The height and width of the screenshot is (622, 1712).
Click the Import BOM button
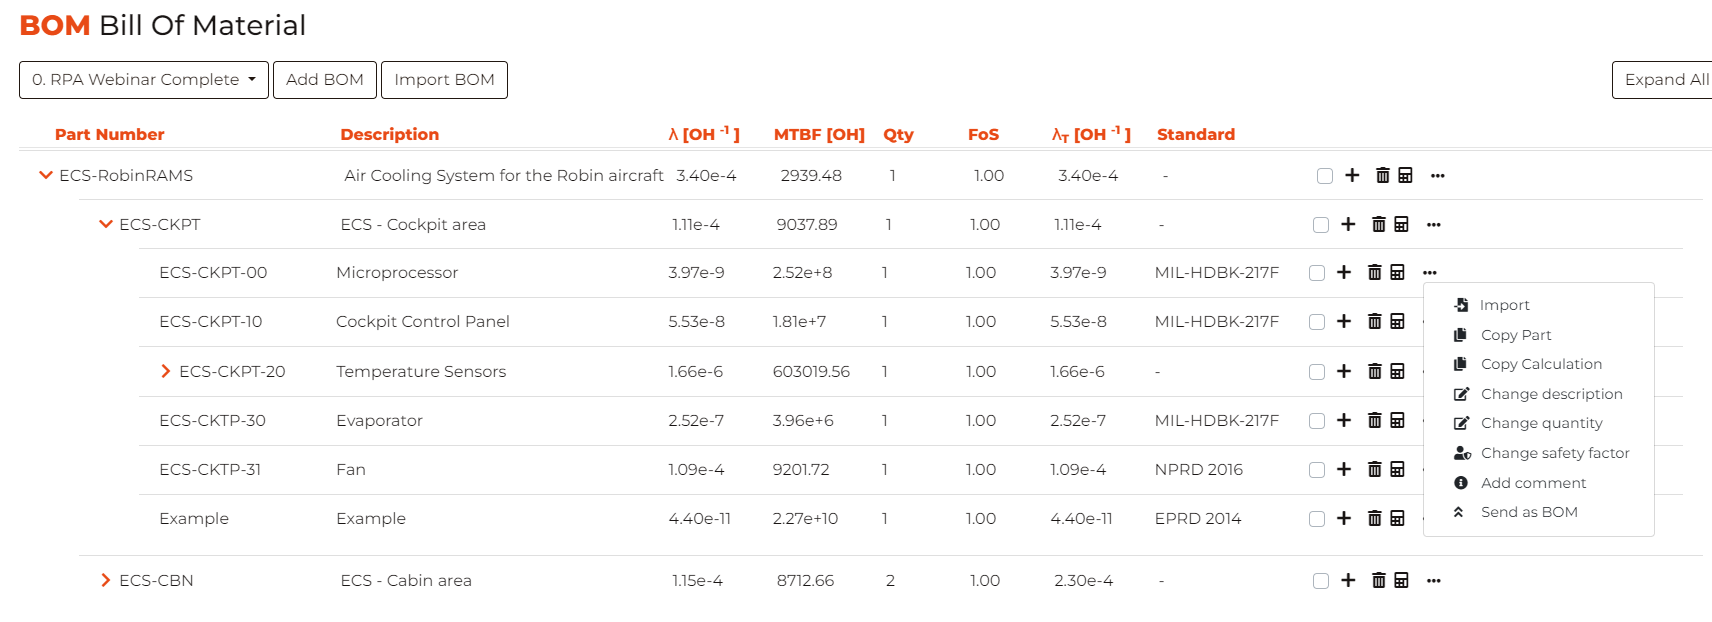point(444,80)
